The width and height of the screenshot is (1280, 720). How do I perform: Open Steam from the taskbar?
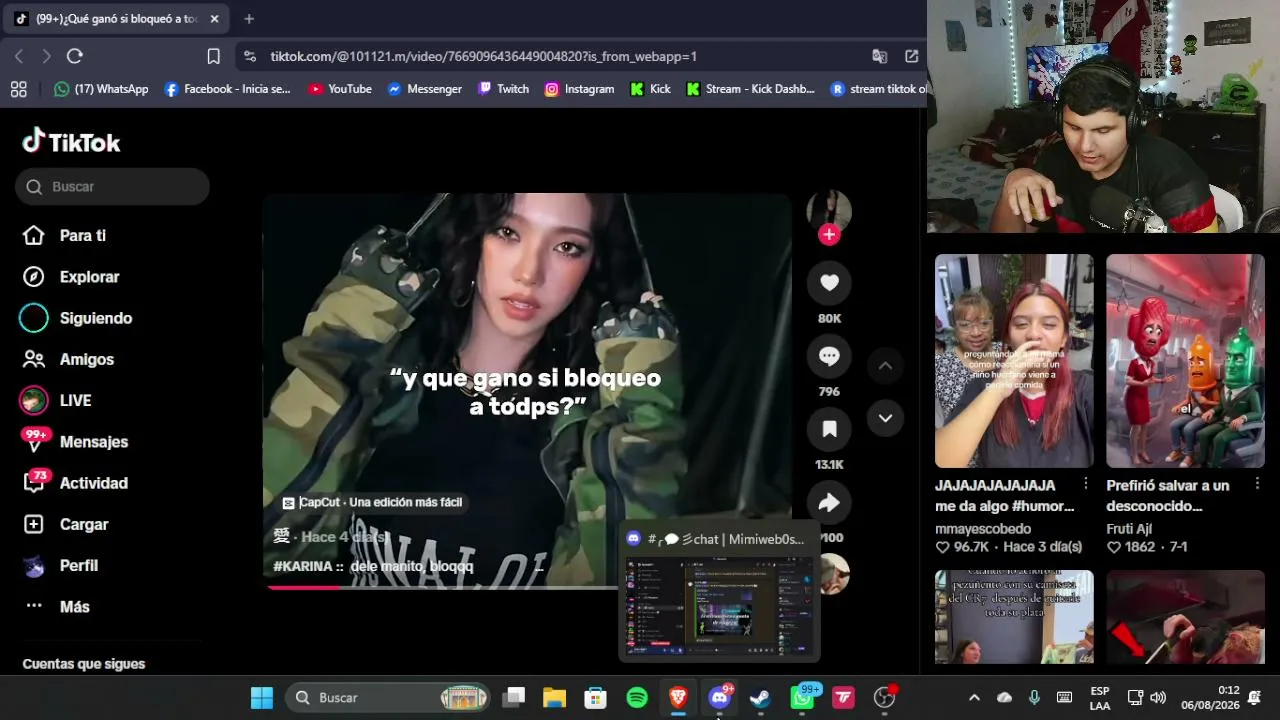tap(761, 698)
